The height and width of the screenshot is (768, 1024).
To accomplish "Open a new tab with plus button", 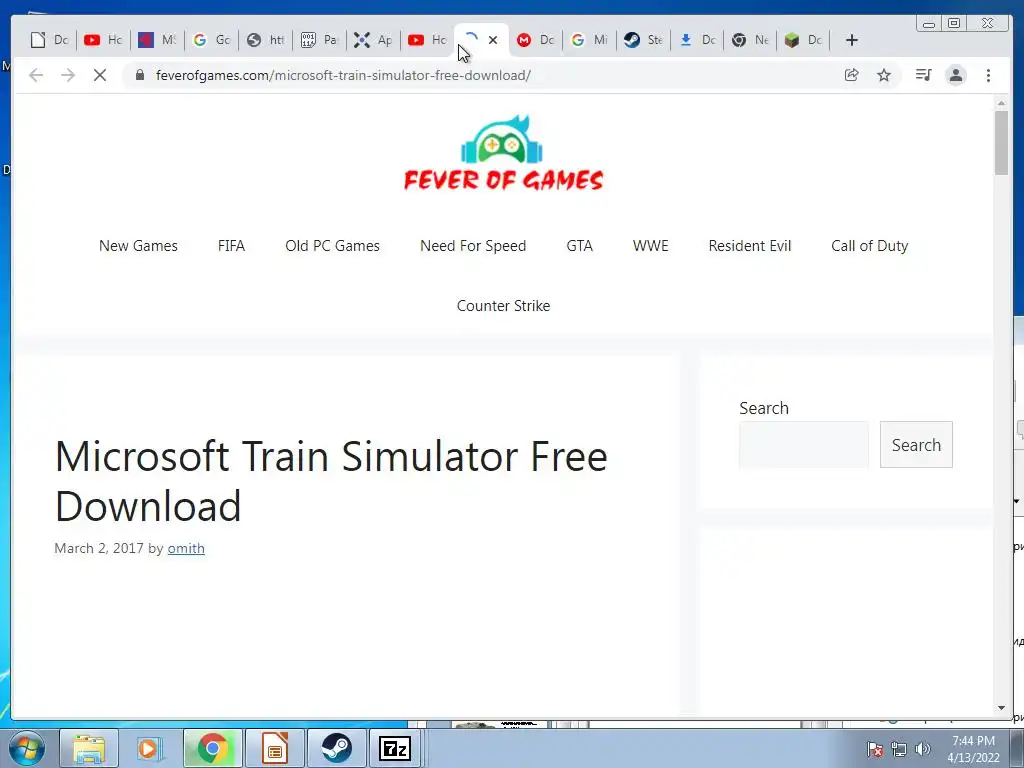I will tap(852, 40).
